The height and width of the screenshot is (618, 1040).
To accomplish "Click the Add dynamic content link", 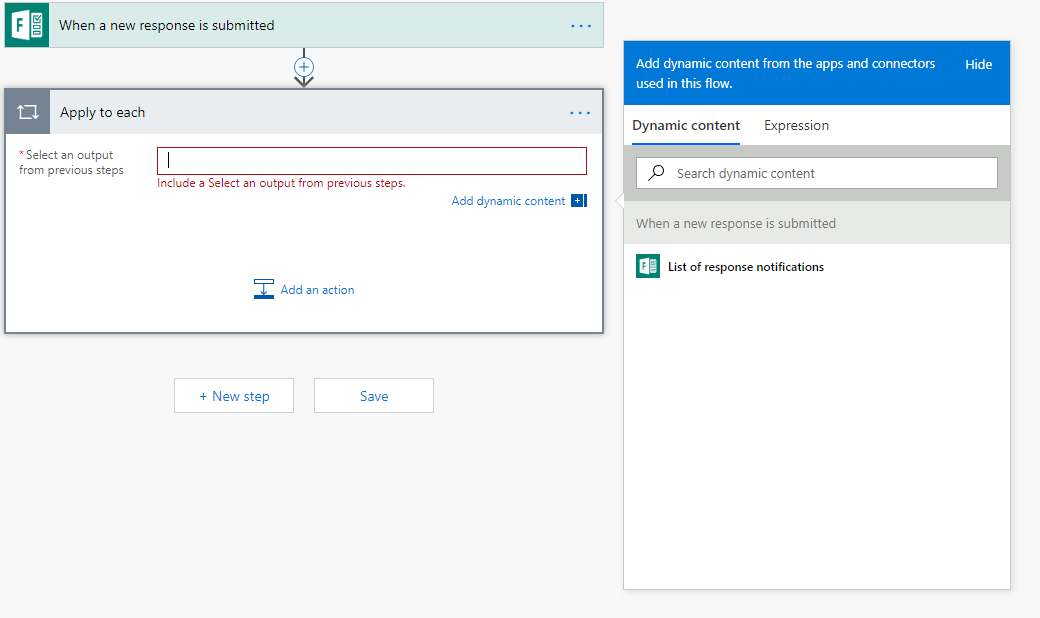I will [x=508, y=201].
